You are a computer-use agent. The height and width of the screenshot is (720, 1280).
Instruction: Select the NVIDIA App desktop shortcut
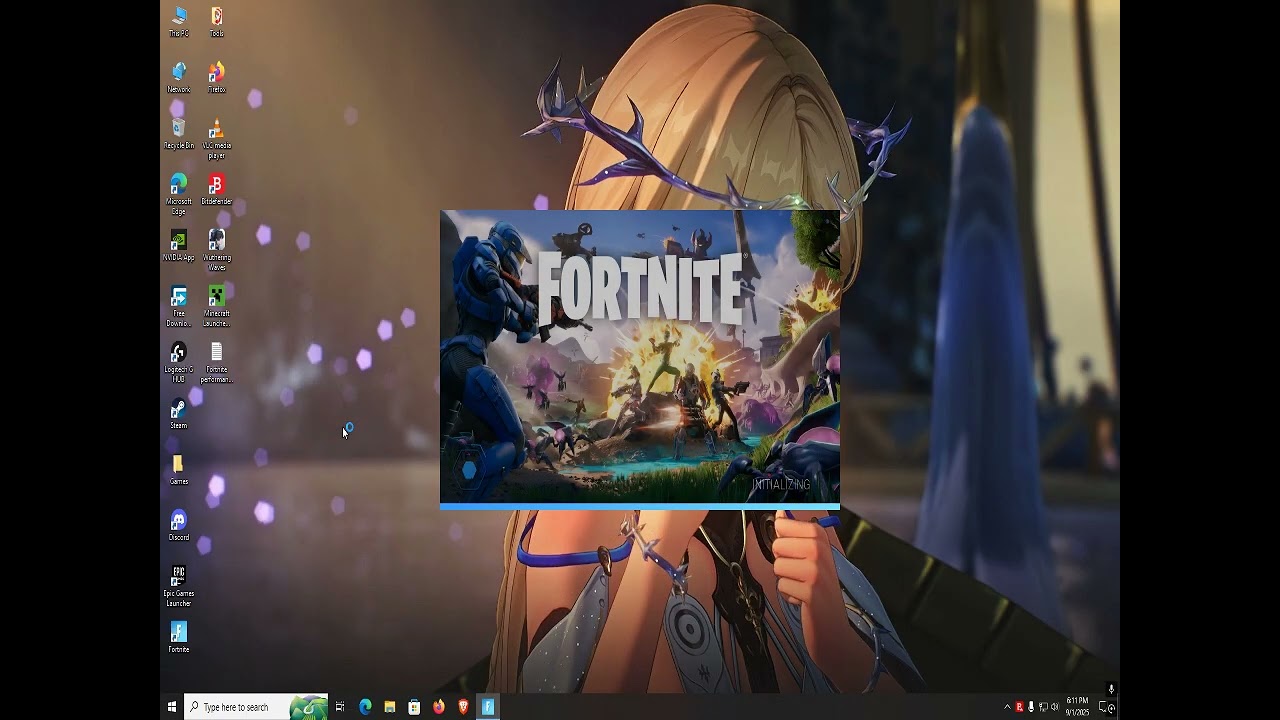coord(178,246)
